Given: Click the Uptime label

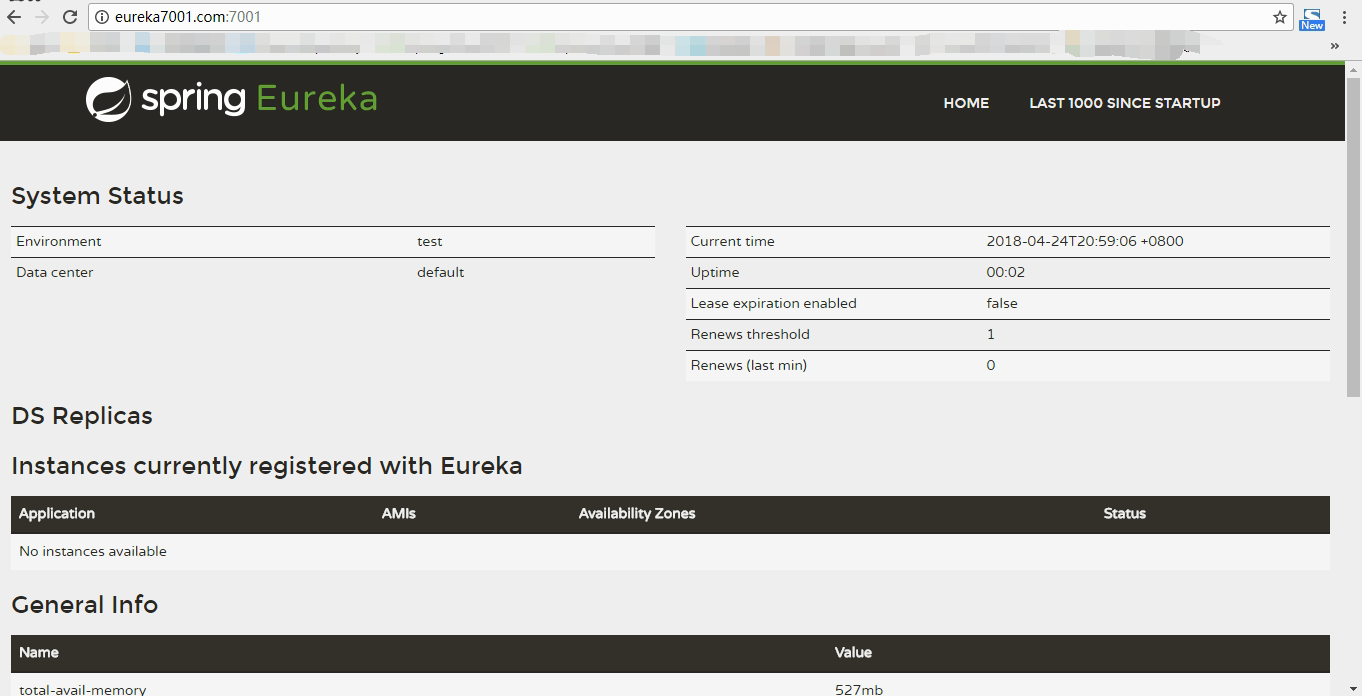Looking at the screenshot, I should 715,272.
